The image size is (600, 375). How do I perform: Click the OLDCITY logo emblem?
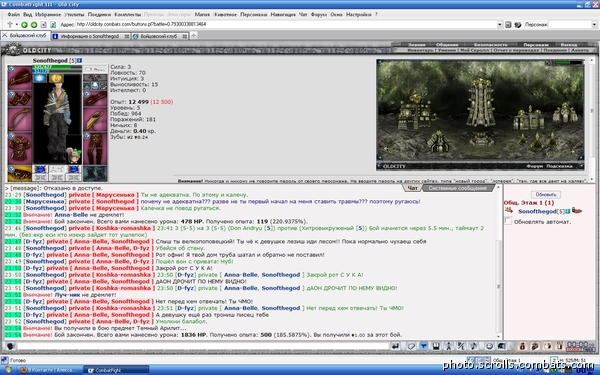(x=13, y=50)
